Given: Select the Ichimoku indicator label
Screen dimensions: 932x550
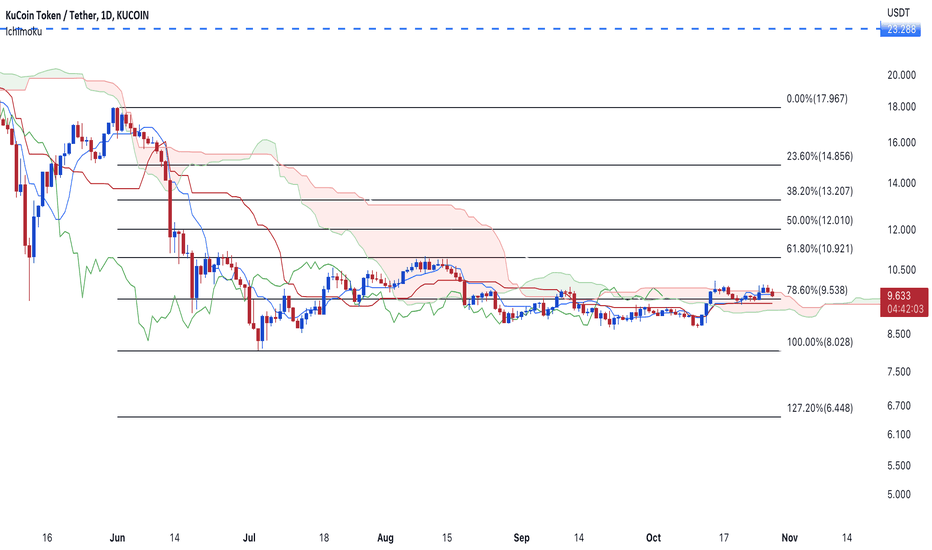Looking at the screenshot, I should [x=24, y=32].
